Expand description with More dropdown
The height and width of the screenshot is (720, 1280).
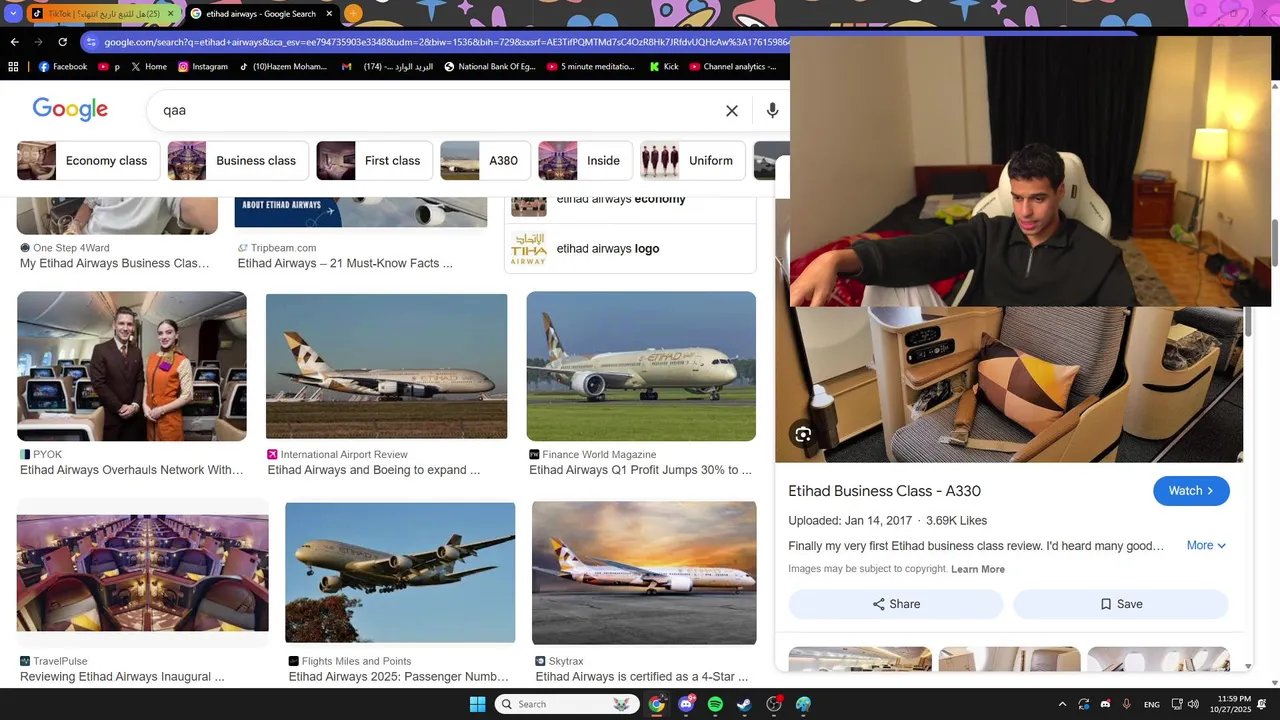1206,546
